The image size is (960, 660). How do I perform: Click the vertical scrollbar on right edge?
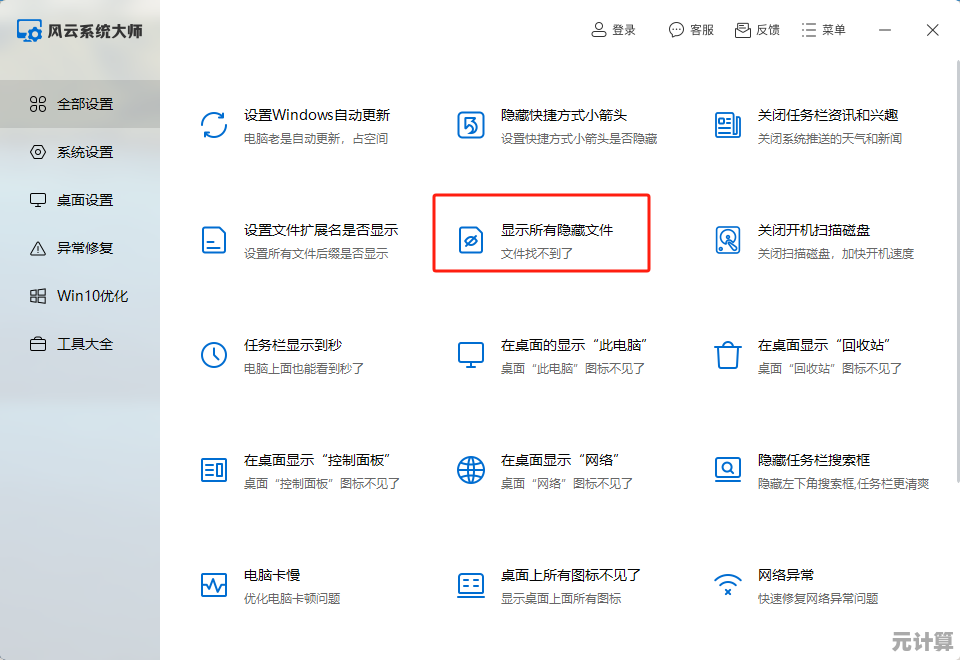[957, 272]
